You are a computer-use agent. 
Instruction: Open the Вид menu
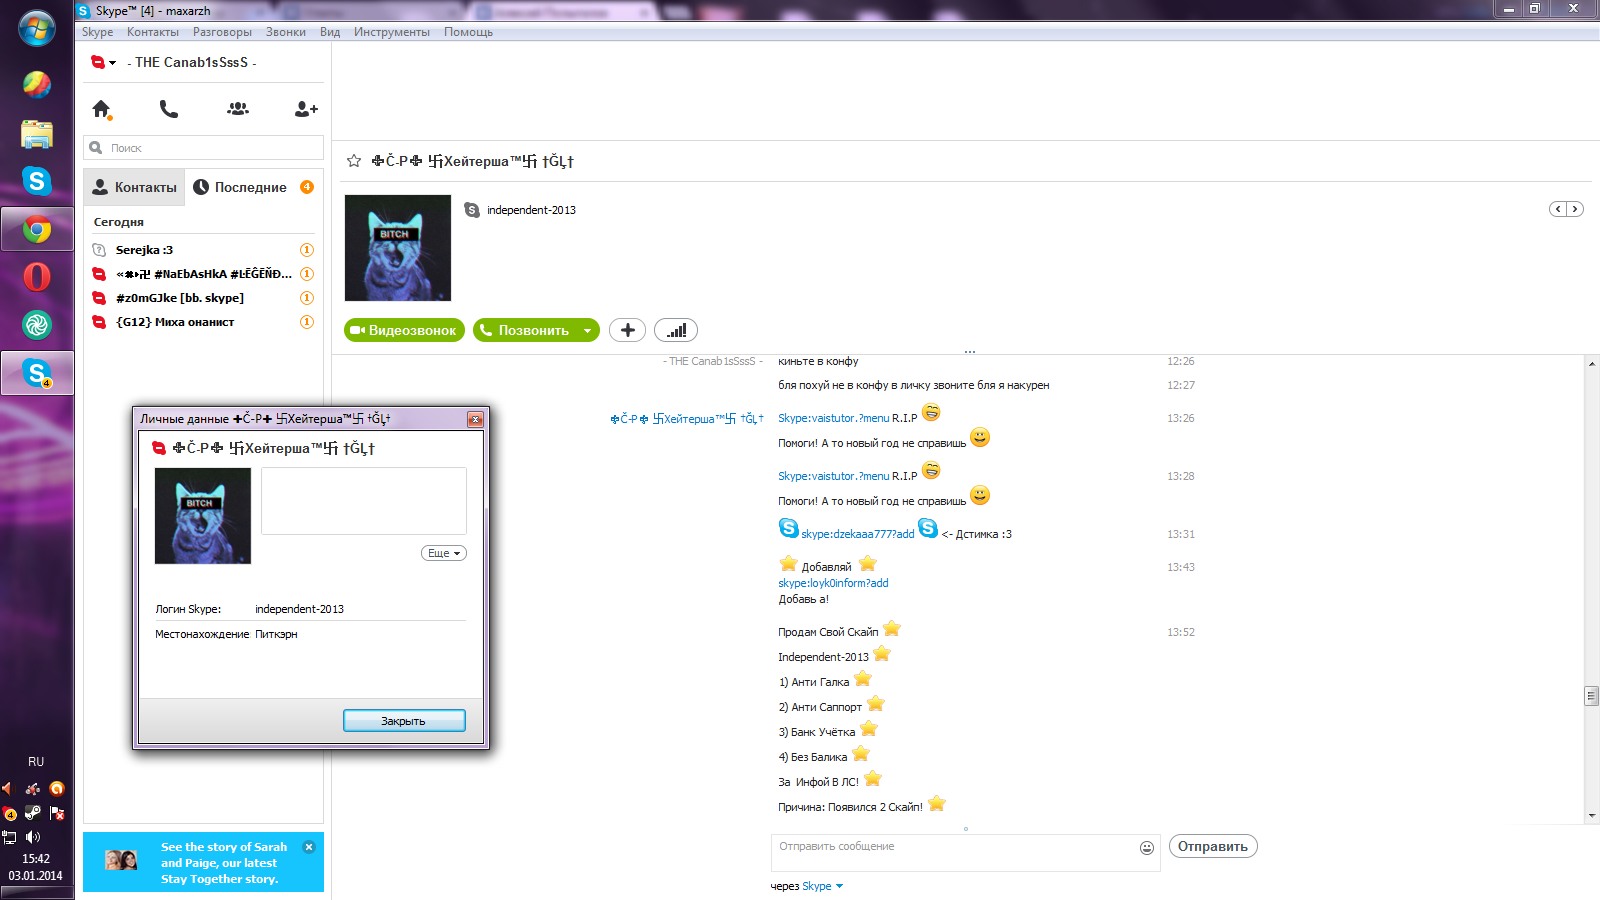(330, 32)
